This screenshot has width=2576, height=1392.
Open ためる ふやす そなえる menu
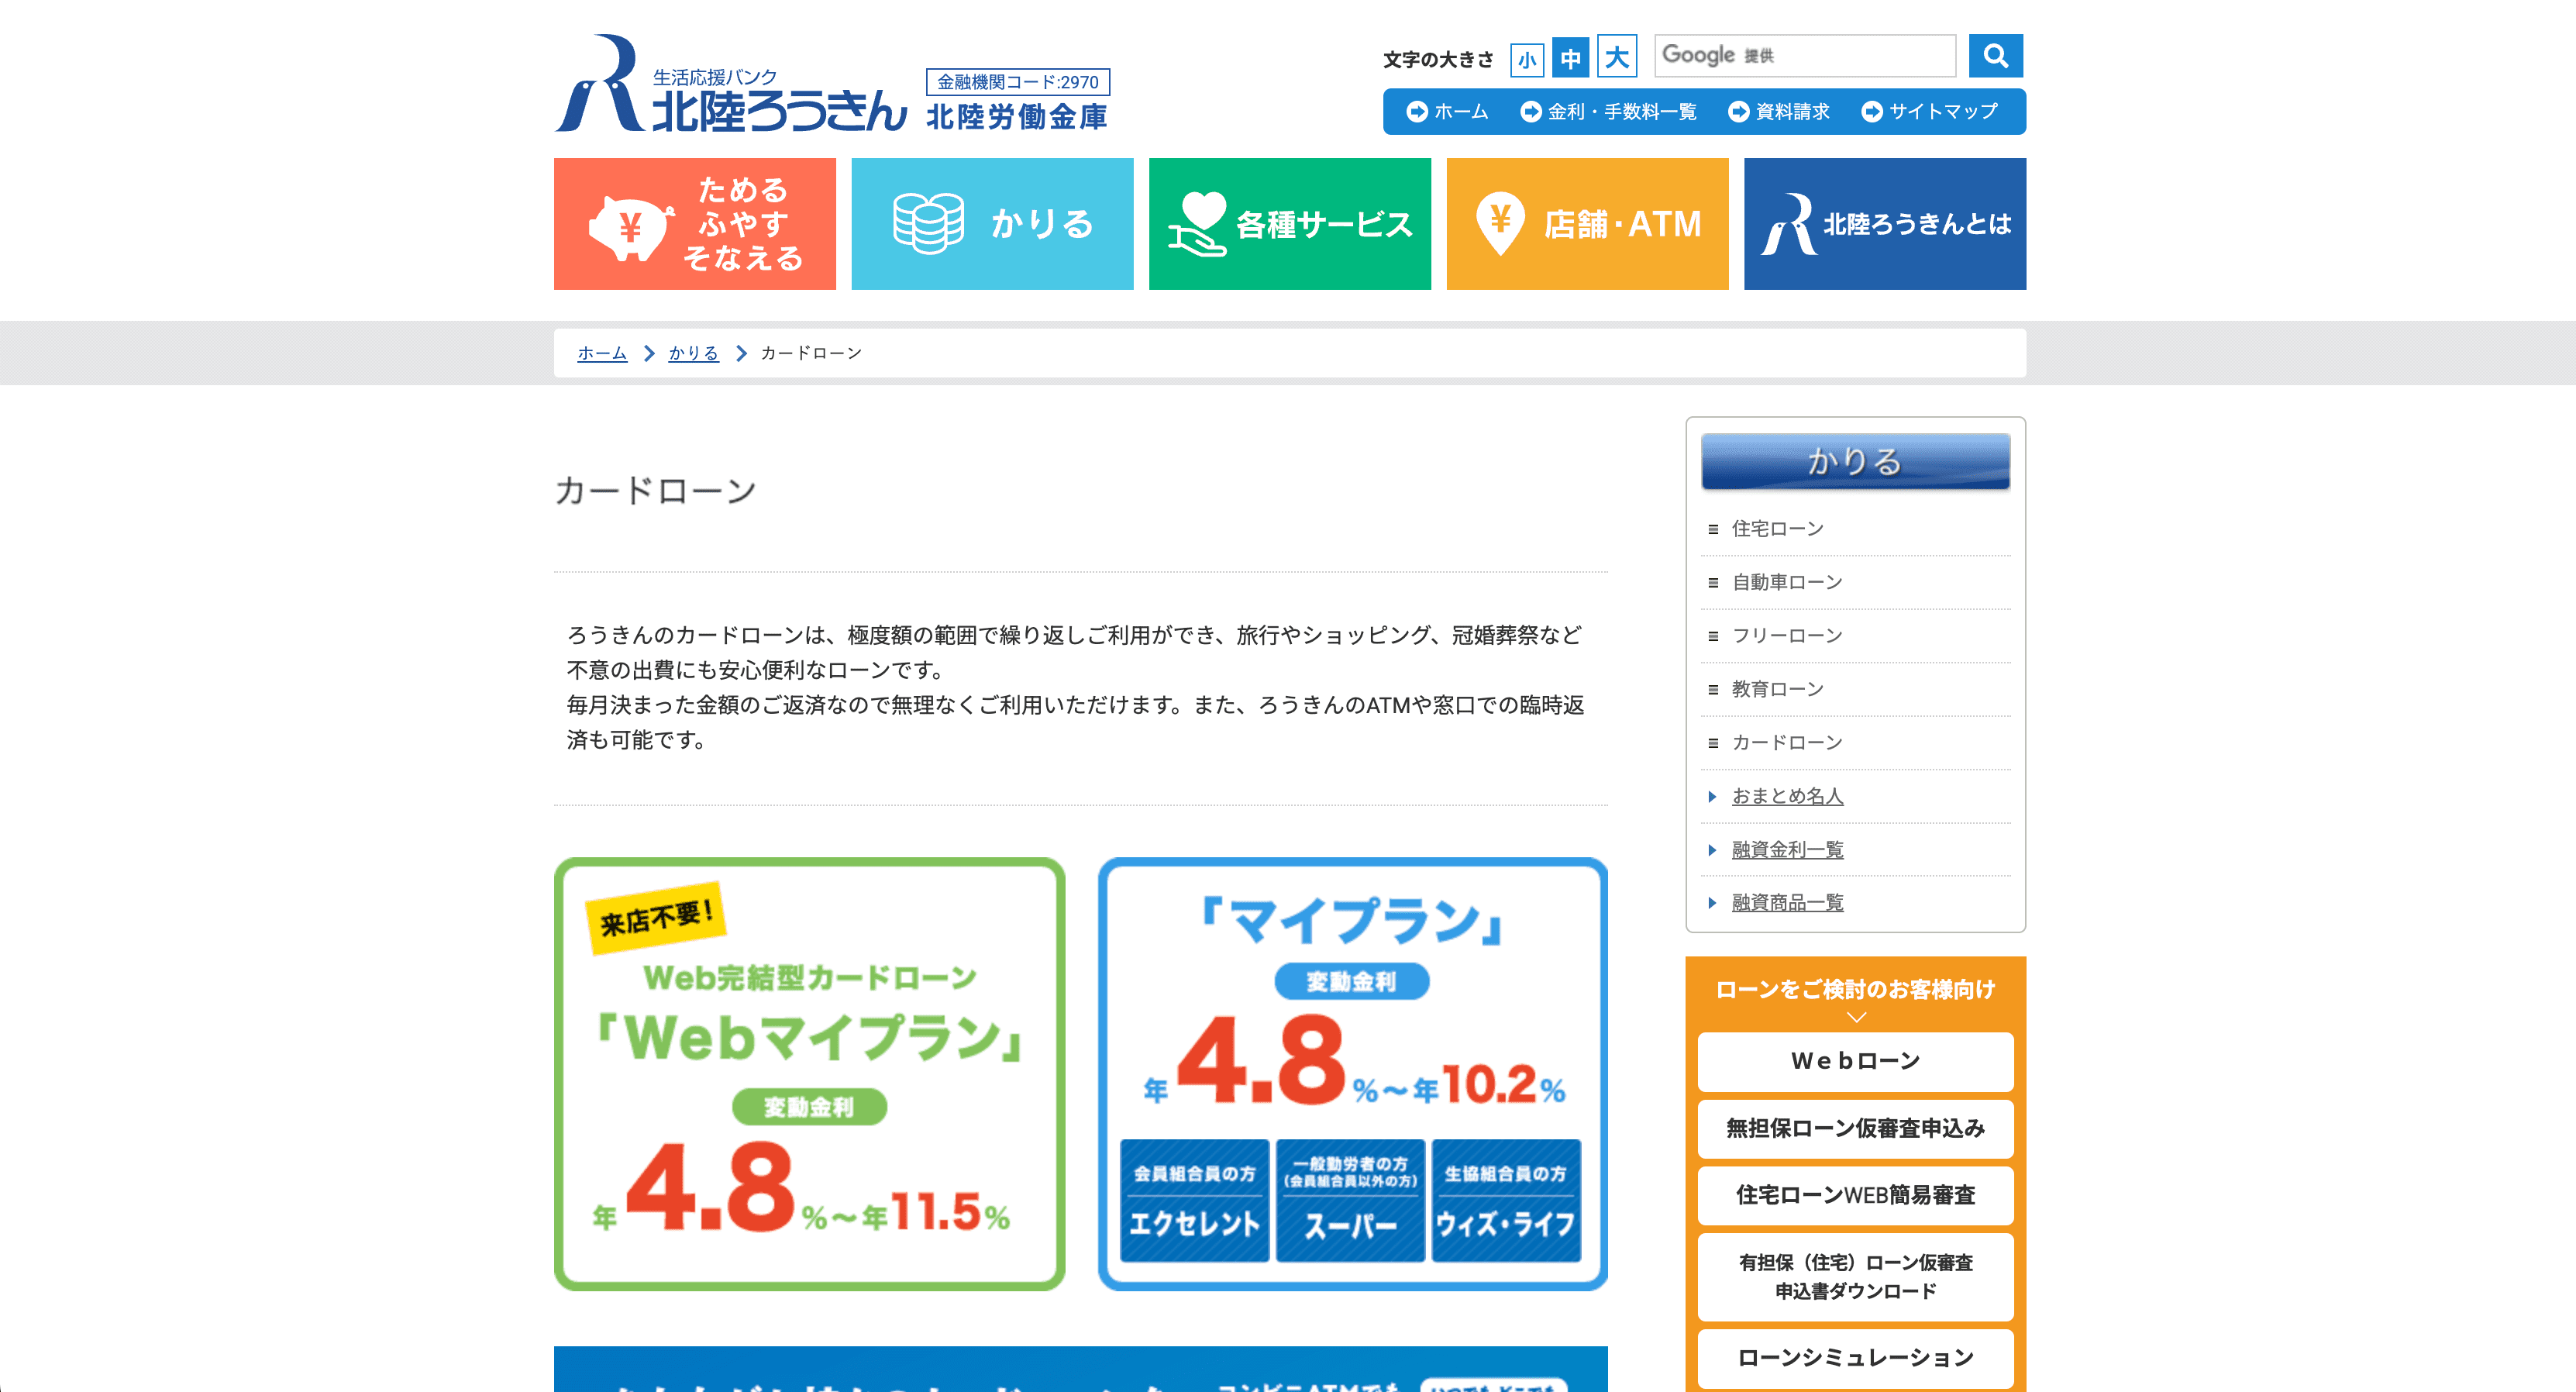pyautogui.click(x=695, y=224)
